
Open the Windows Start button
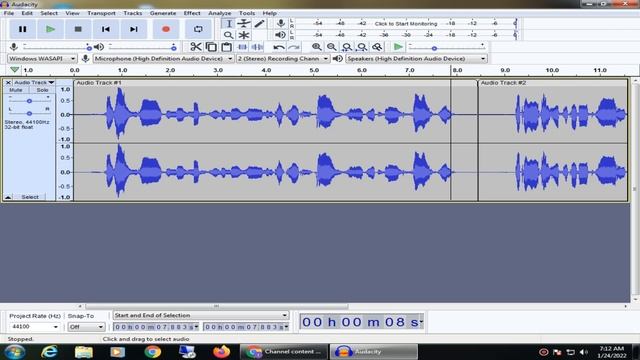15,351
